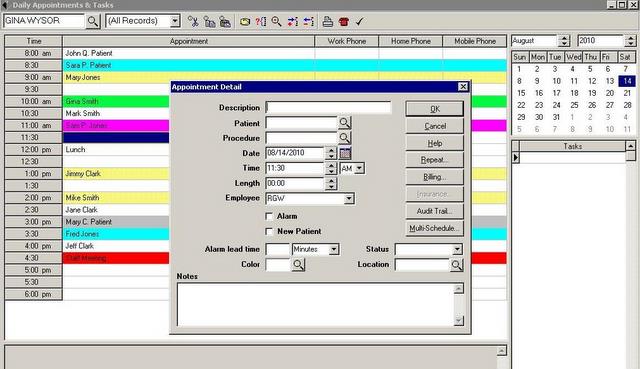This screenshot has height=369, width=640.
Task: Open the Color lookup magnifier icon
Action: point(298,265)
